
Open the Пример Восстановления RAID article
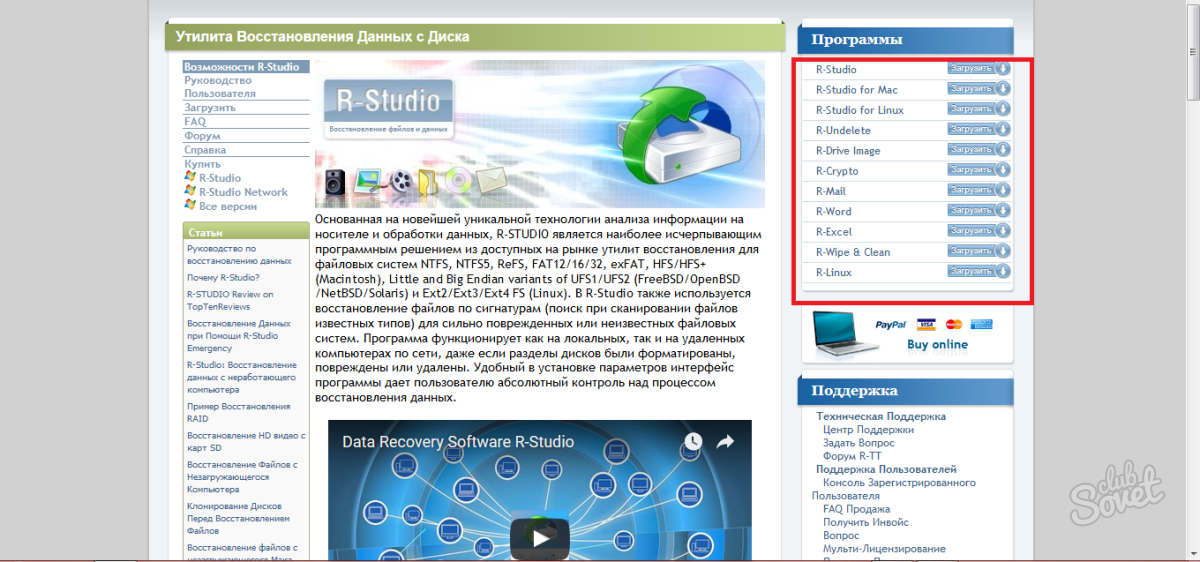point(238,413)
